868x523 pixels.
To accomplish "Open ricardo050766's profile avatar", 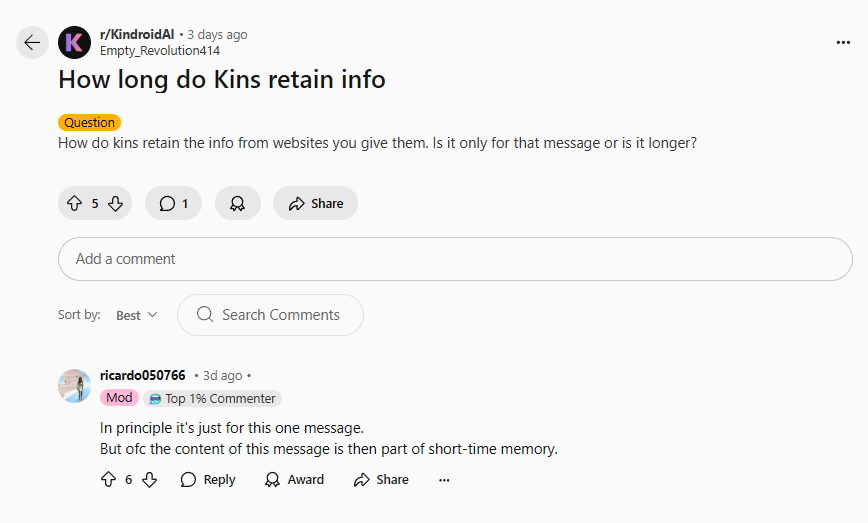I will click(74, 386).
